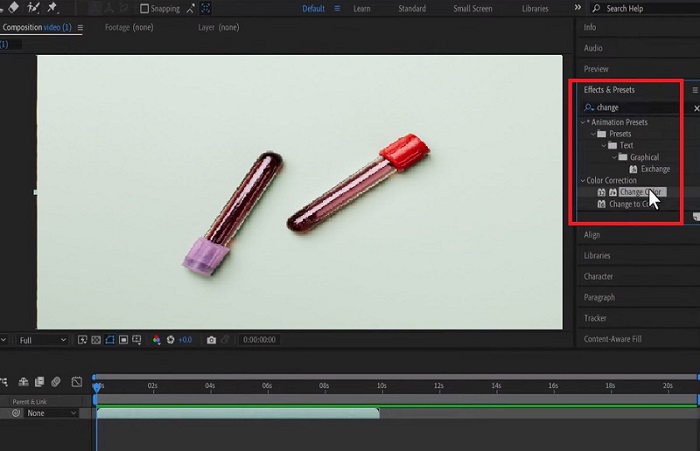
Task: Toggle the frame blending switch
Action: click(40, 382)
